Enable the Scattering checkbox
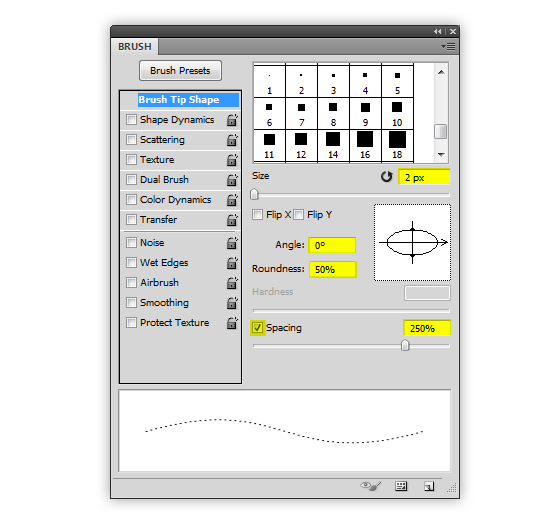The height and width of the screenshot is (532, 558). point(131,139)
